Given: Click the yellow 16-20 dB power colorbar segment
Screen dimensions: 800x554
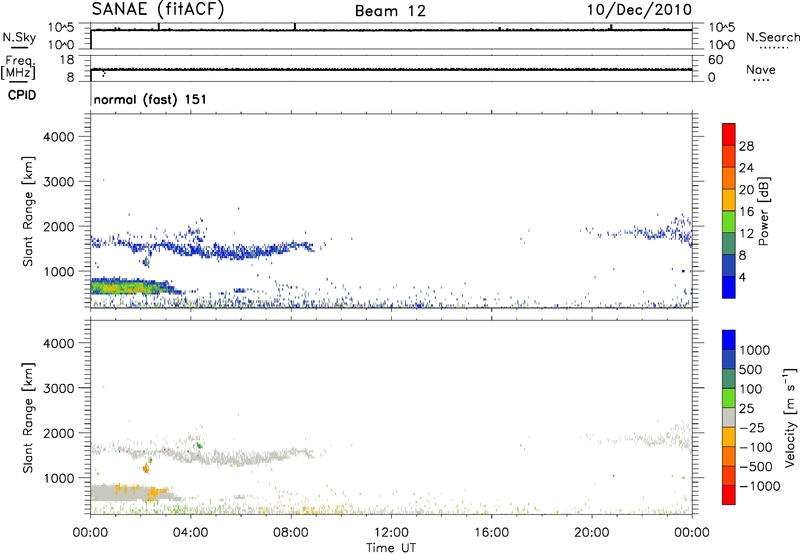Looking at the screenshot, I should click(x=729, y=199).
